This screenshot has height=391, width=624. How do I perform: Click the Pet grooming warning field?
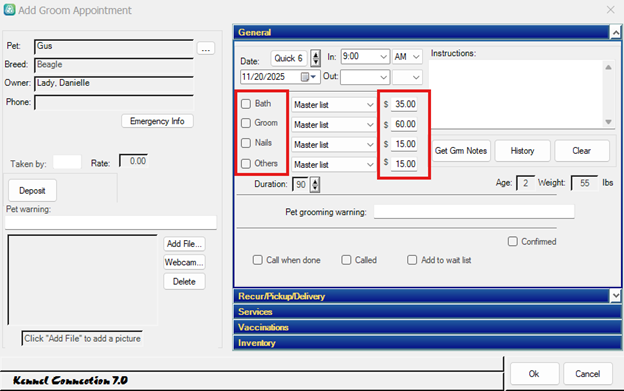(x=474, y=212)
